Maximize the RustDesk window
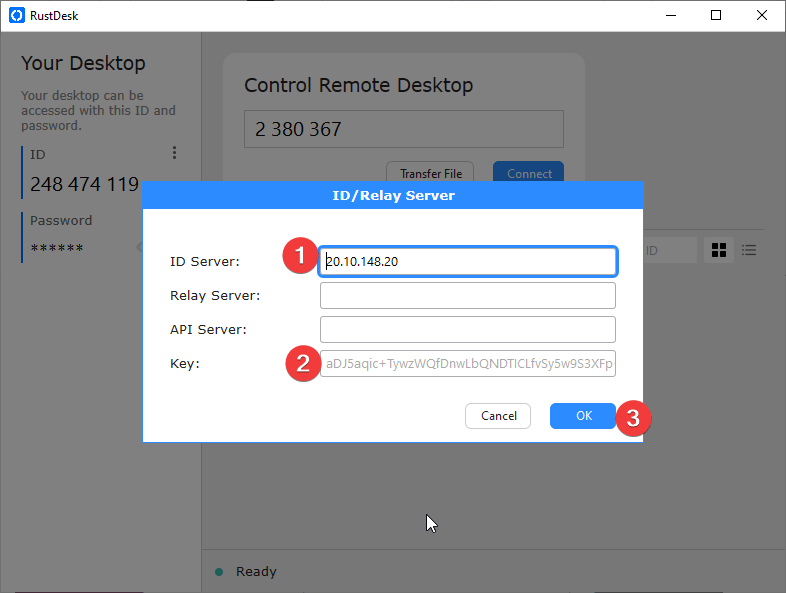The width and height of the screenshot is (786, 593). tap(716, 15)
